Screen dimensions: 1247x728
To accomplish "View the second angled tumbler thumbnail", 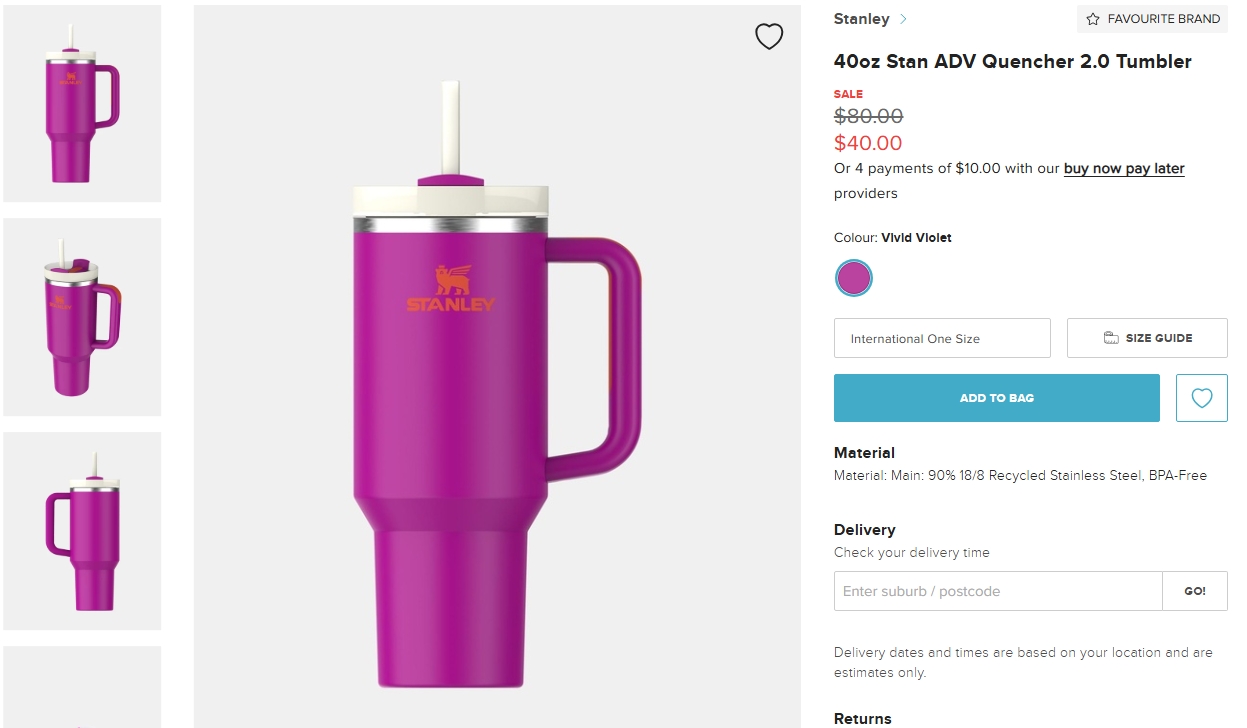I will pos(82,317).
